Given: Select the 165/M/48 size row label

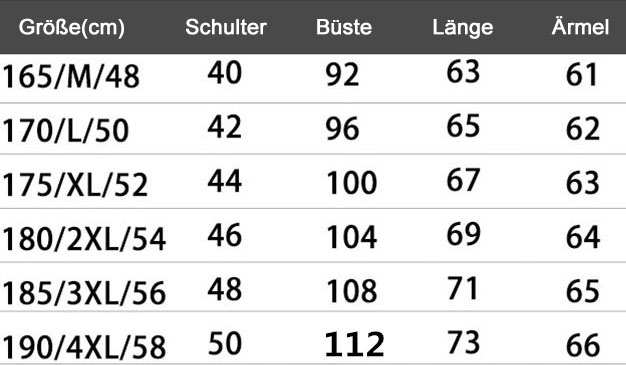Looking at the screenshot, I should pyautogui.click(x=71, y=77).
